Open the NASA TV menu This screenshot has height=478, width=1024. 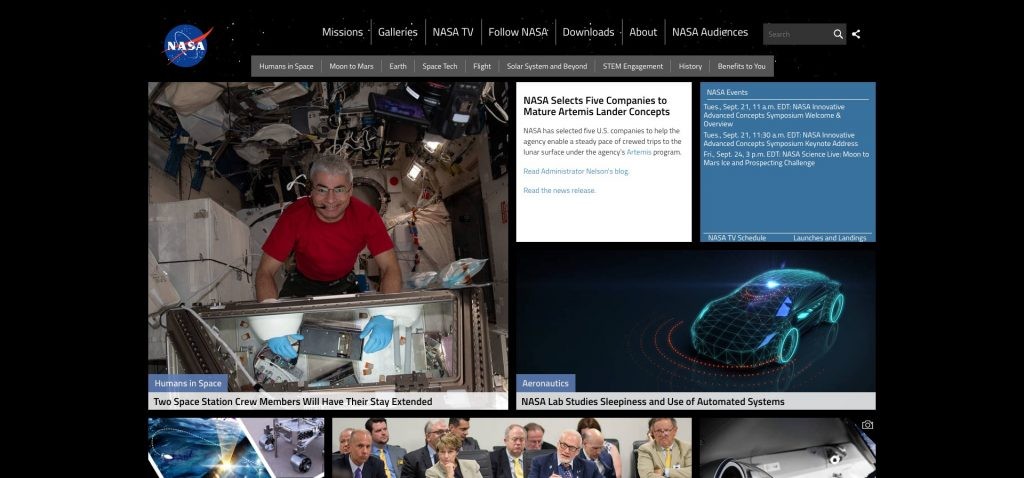(x=453, y=32)
